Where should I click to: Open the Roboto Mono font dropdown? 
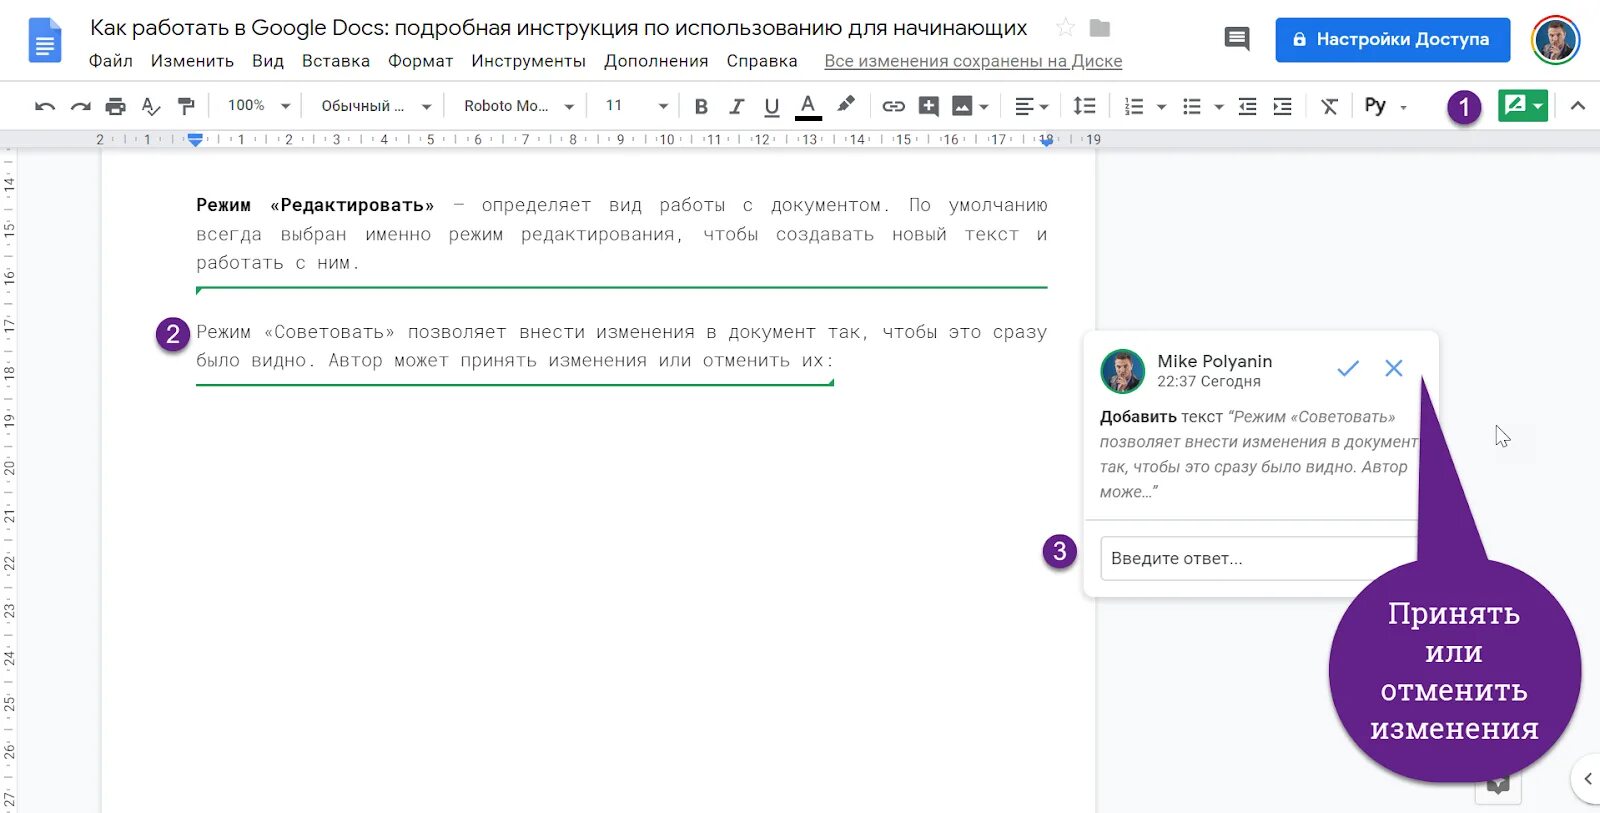coord(519,106)
